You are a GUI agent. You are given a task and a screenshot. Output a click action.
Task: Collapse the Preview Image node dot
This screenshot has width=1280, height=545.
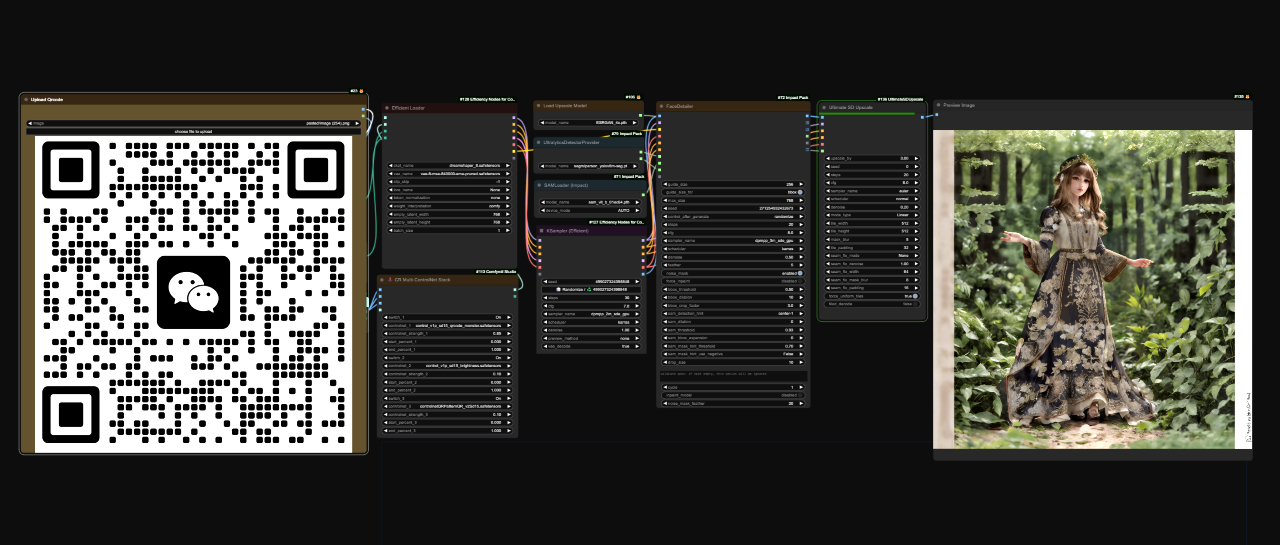pos(939,105)
